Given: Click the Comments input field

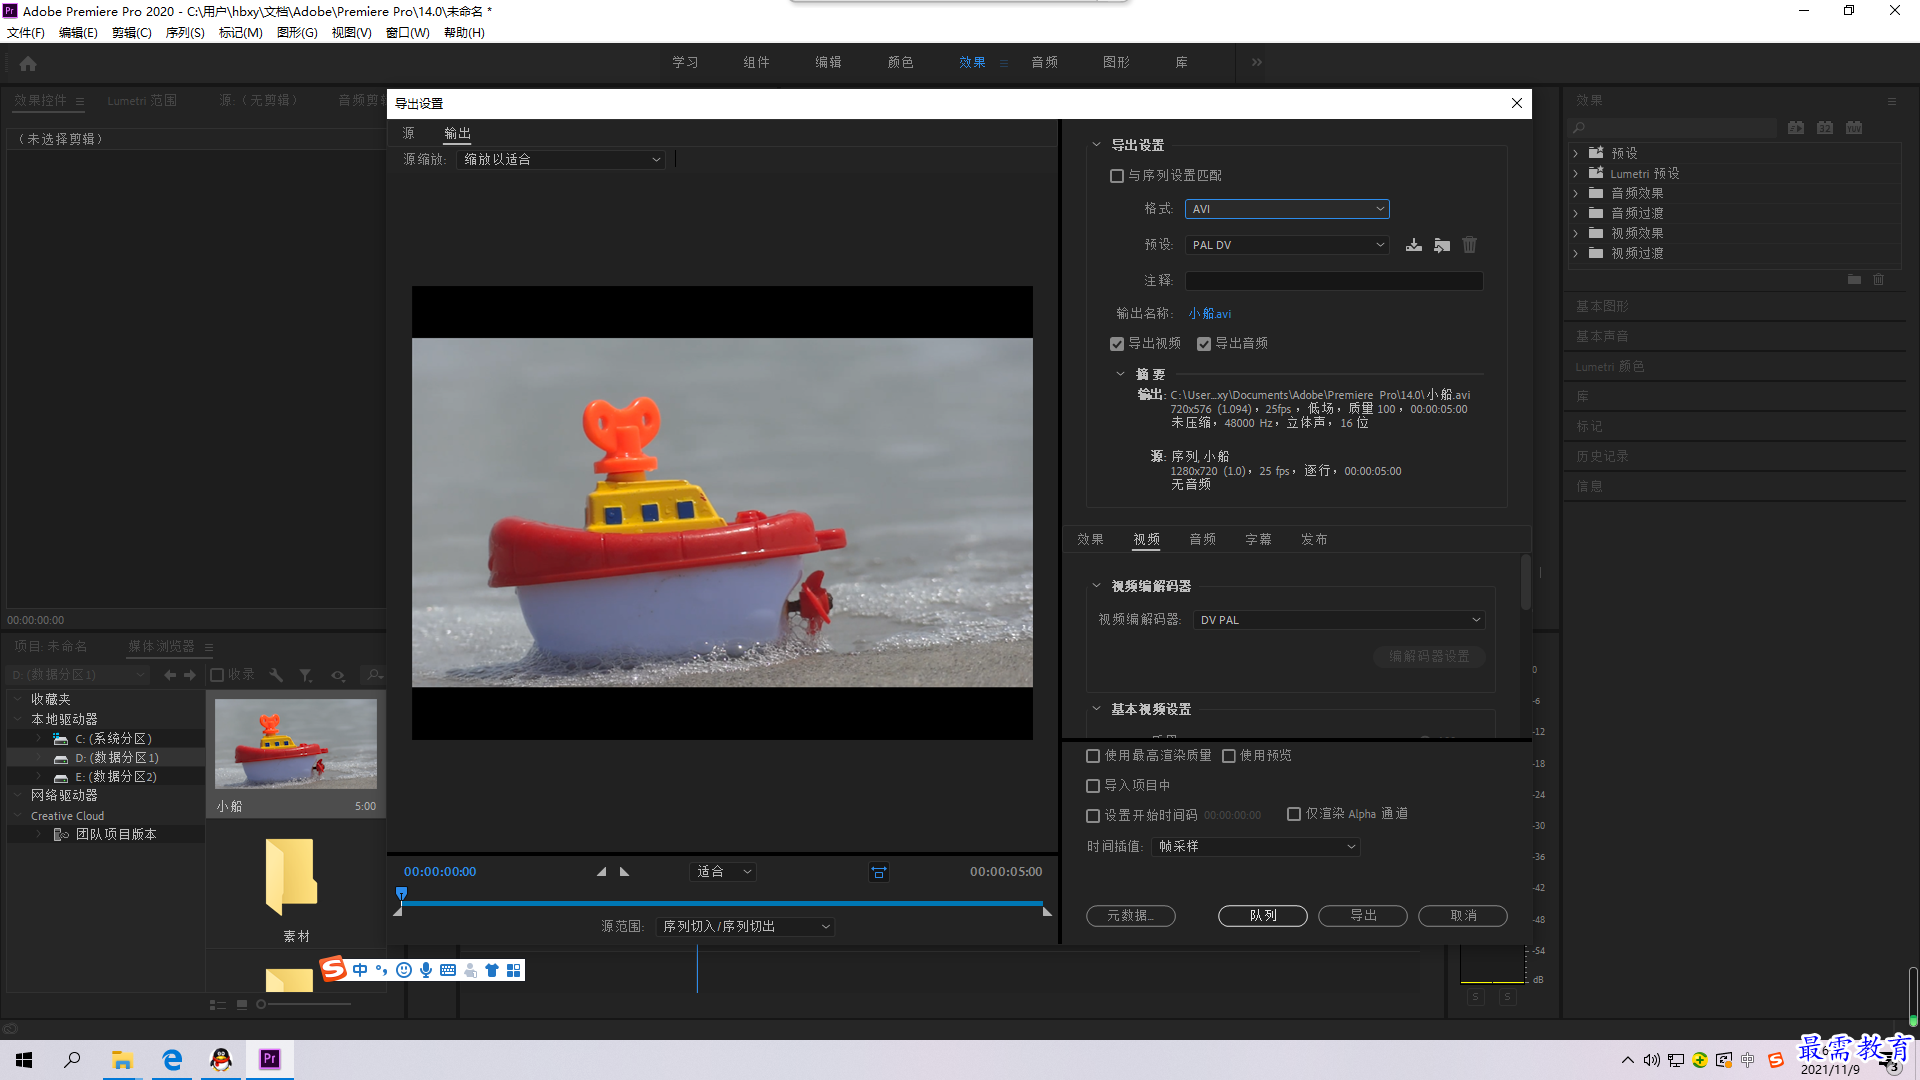Looking at the screenshot, I should [1334, 282].
